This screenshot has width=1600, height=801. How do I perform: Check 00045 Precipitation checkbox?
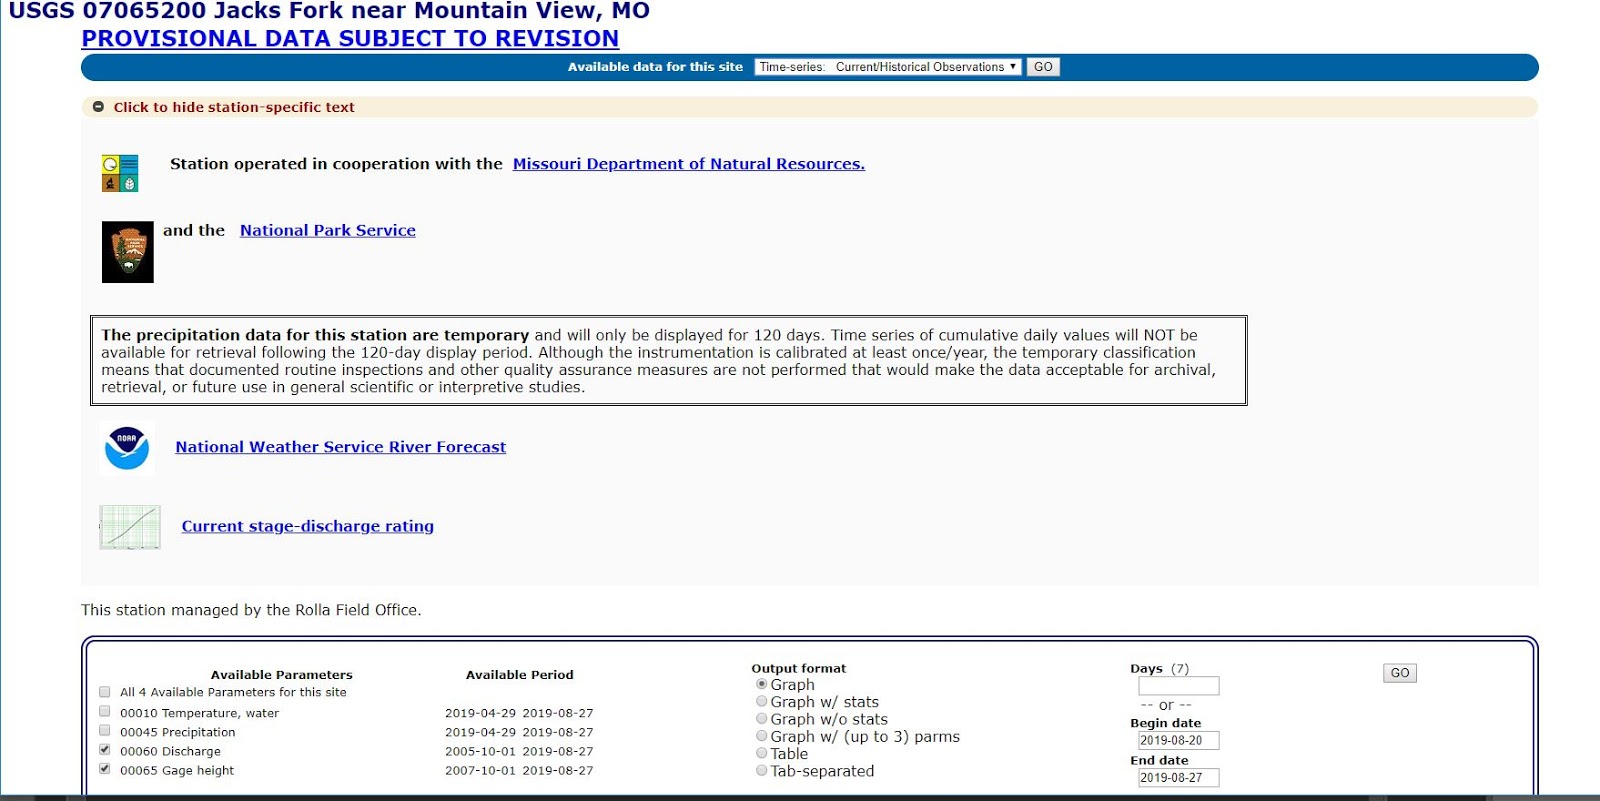[105, 731]
